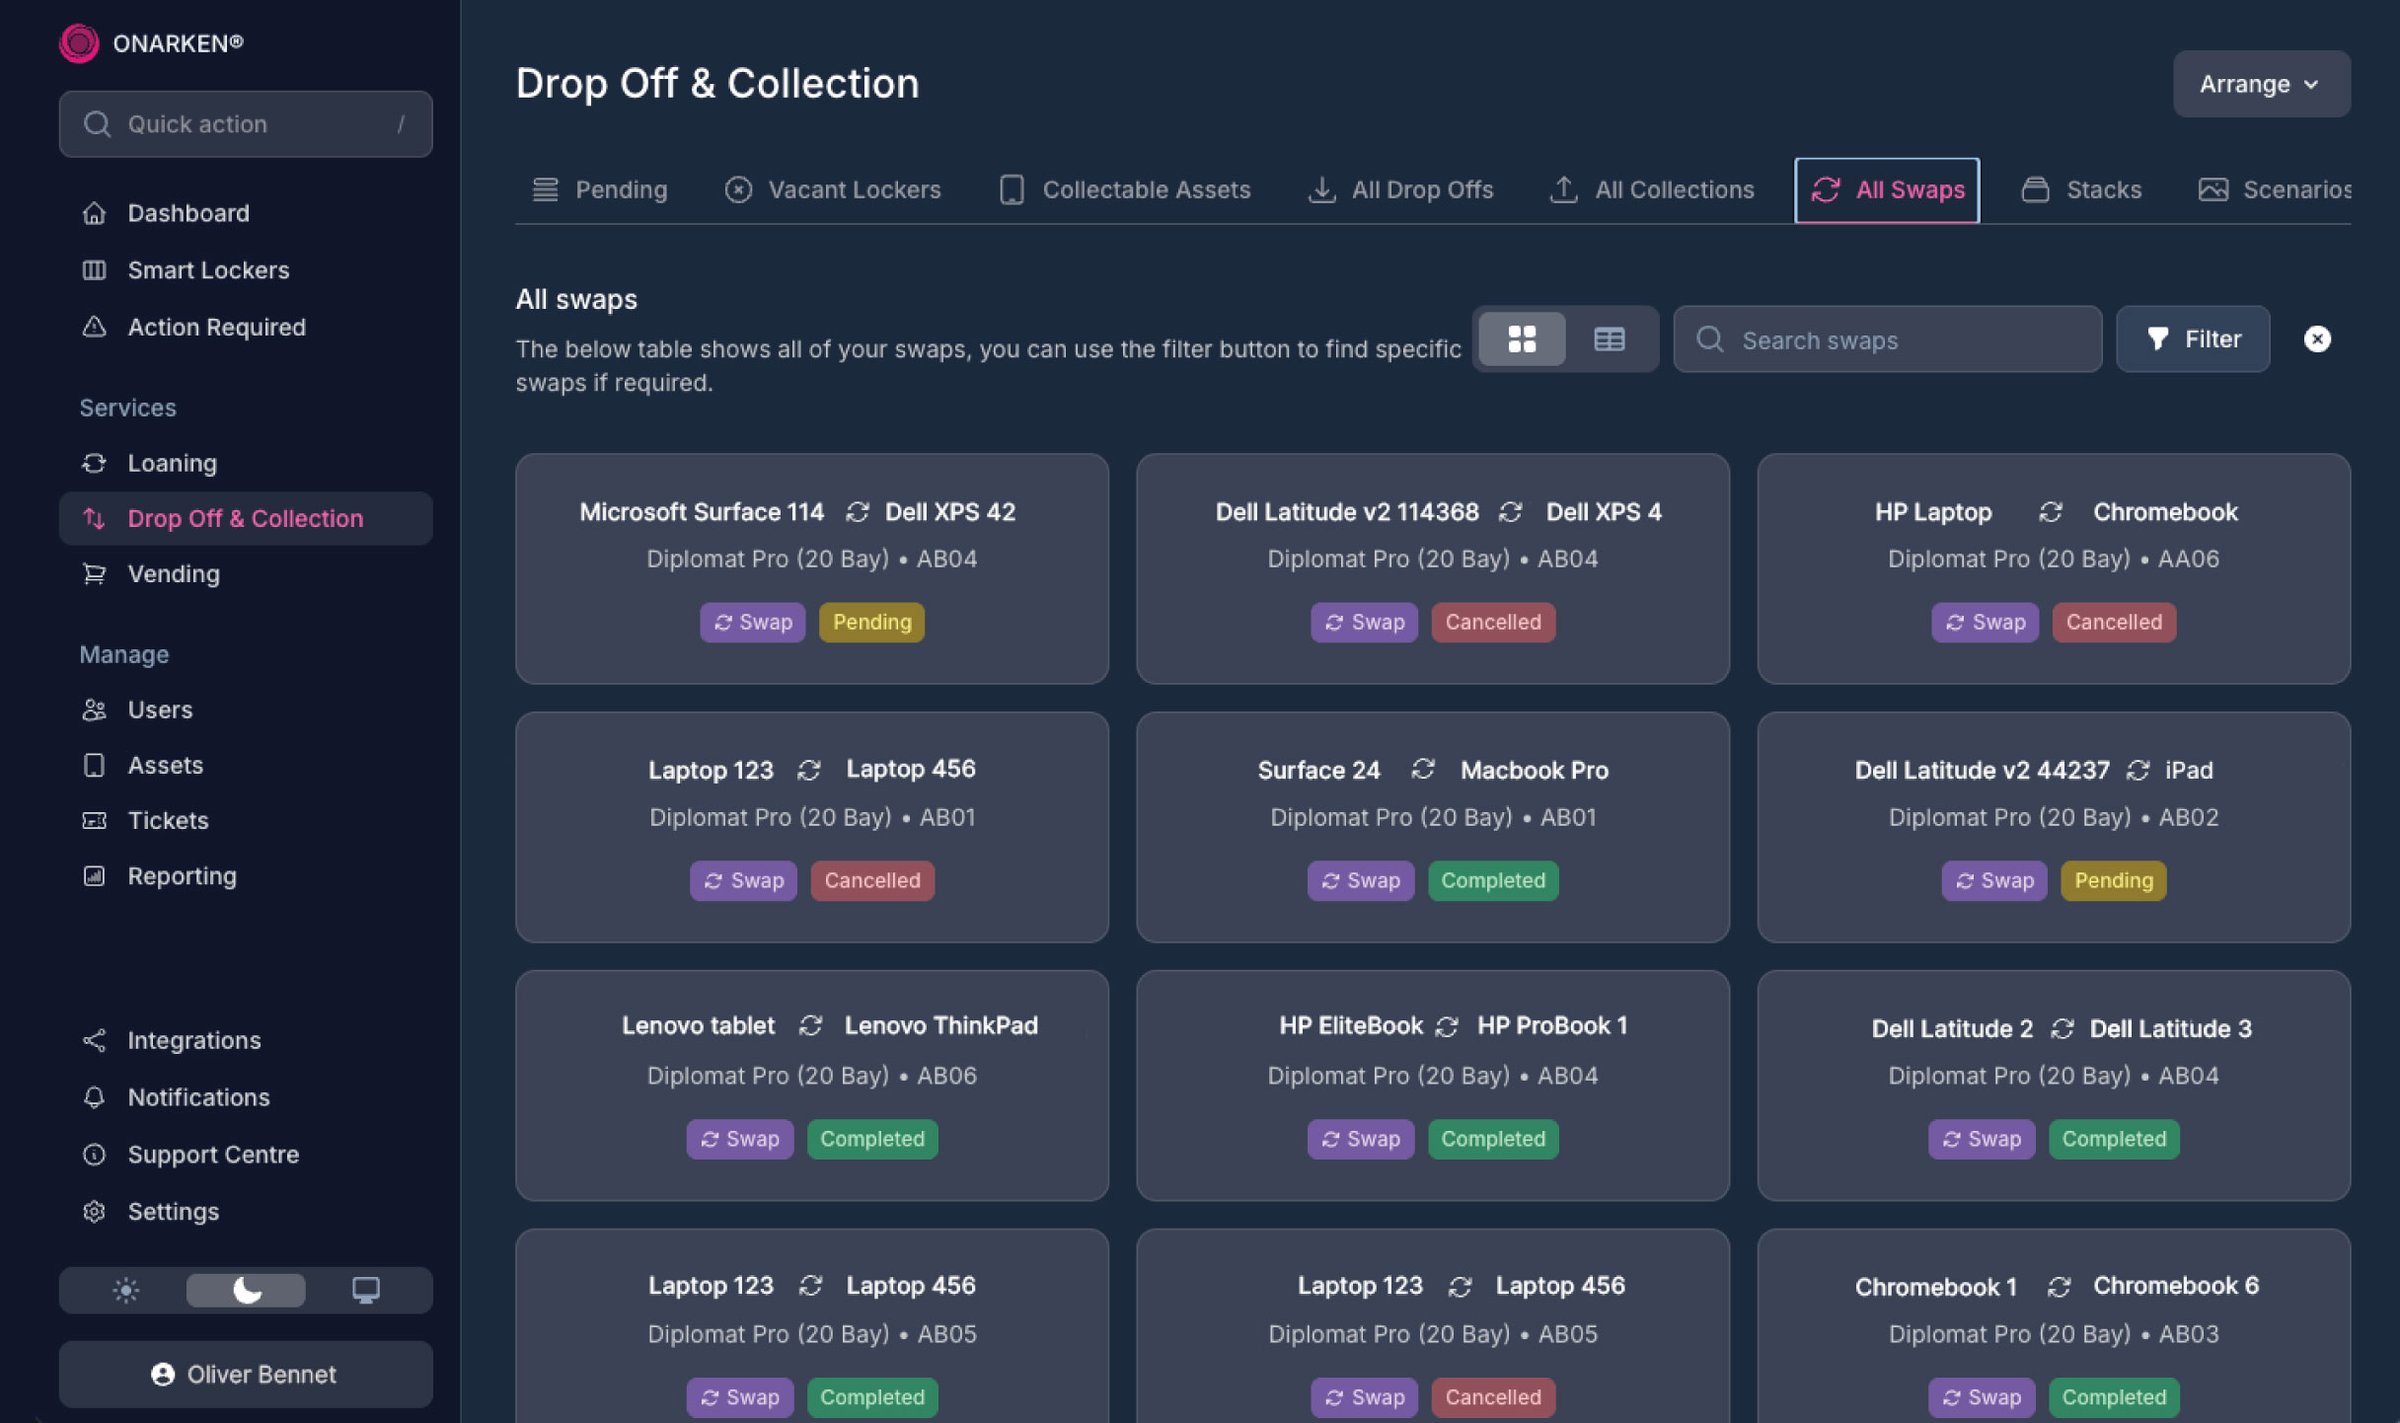
Task: Clear filters with the round X icon
Action: (x=2317, y=339)
